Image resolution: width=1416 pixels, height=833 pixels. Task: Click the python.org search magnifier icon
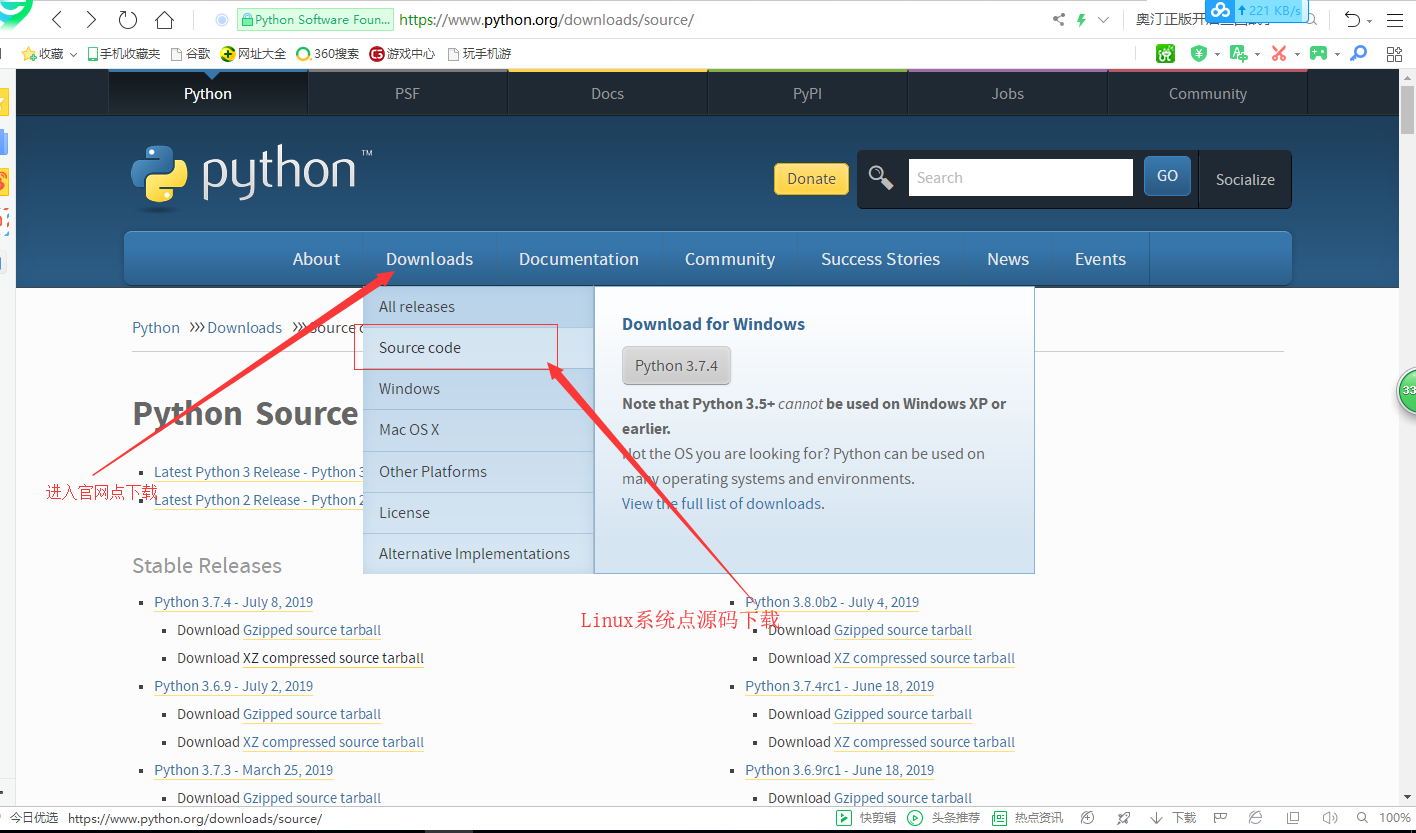click(x=881, y=178)
